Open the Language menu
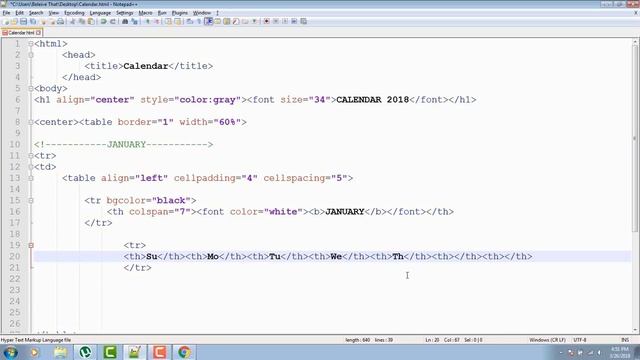Viewport: 640px width, 360px height. coord(100,13)
